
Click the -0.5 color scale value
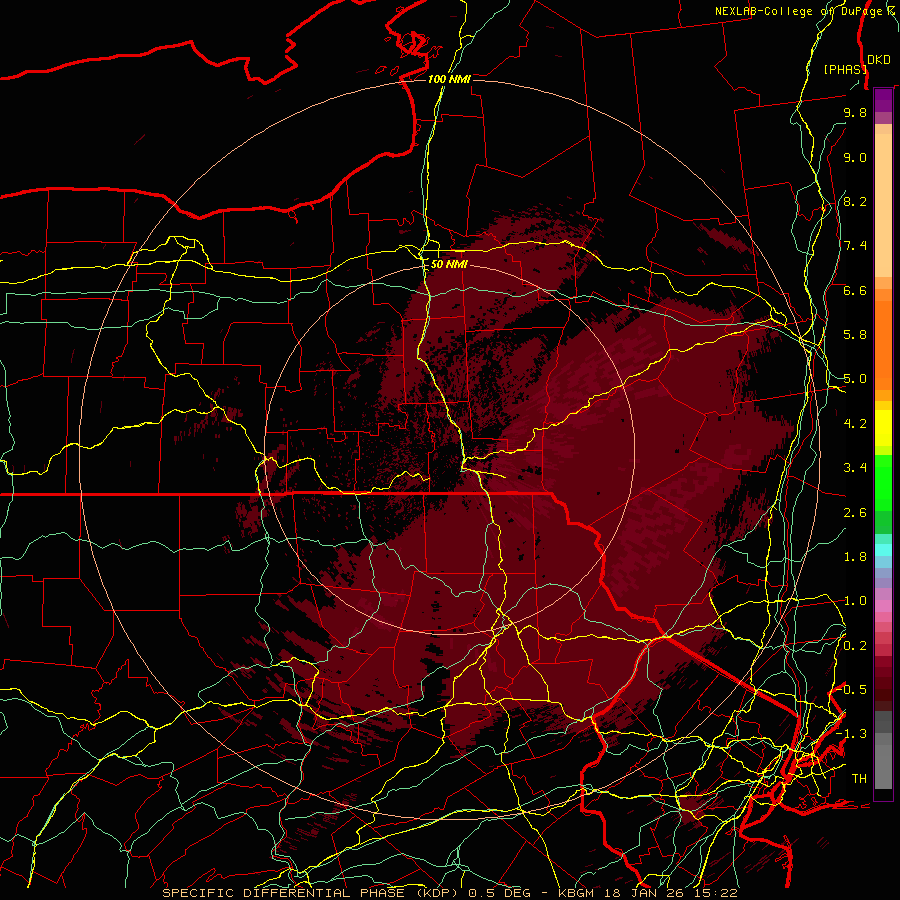pos(851,690)
